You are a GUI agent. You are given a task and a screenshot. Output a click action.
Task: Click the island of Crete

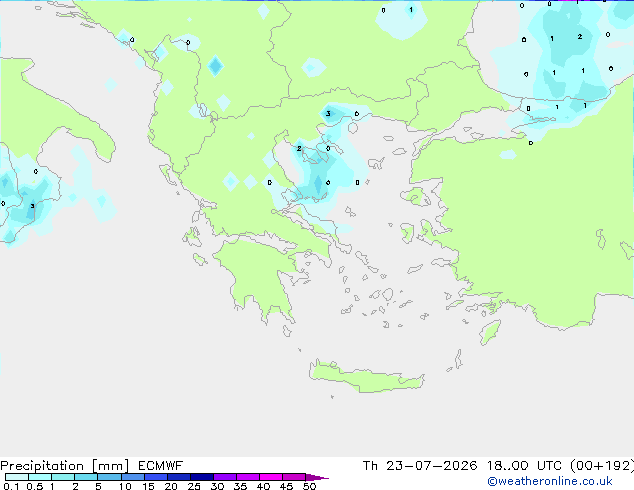(366, 376)
